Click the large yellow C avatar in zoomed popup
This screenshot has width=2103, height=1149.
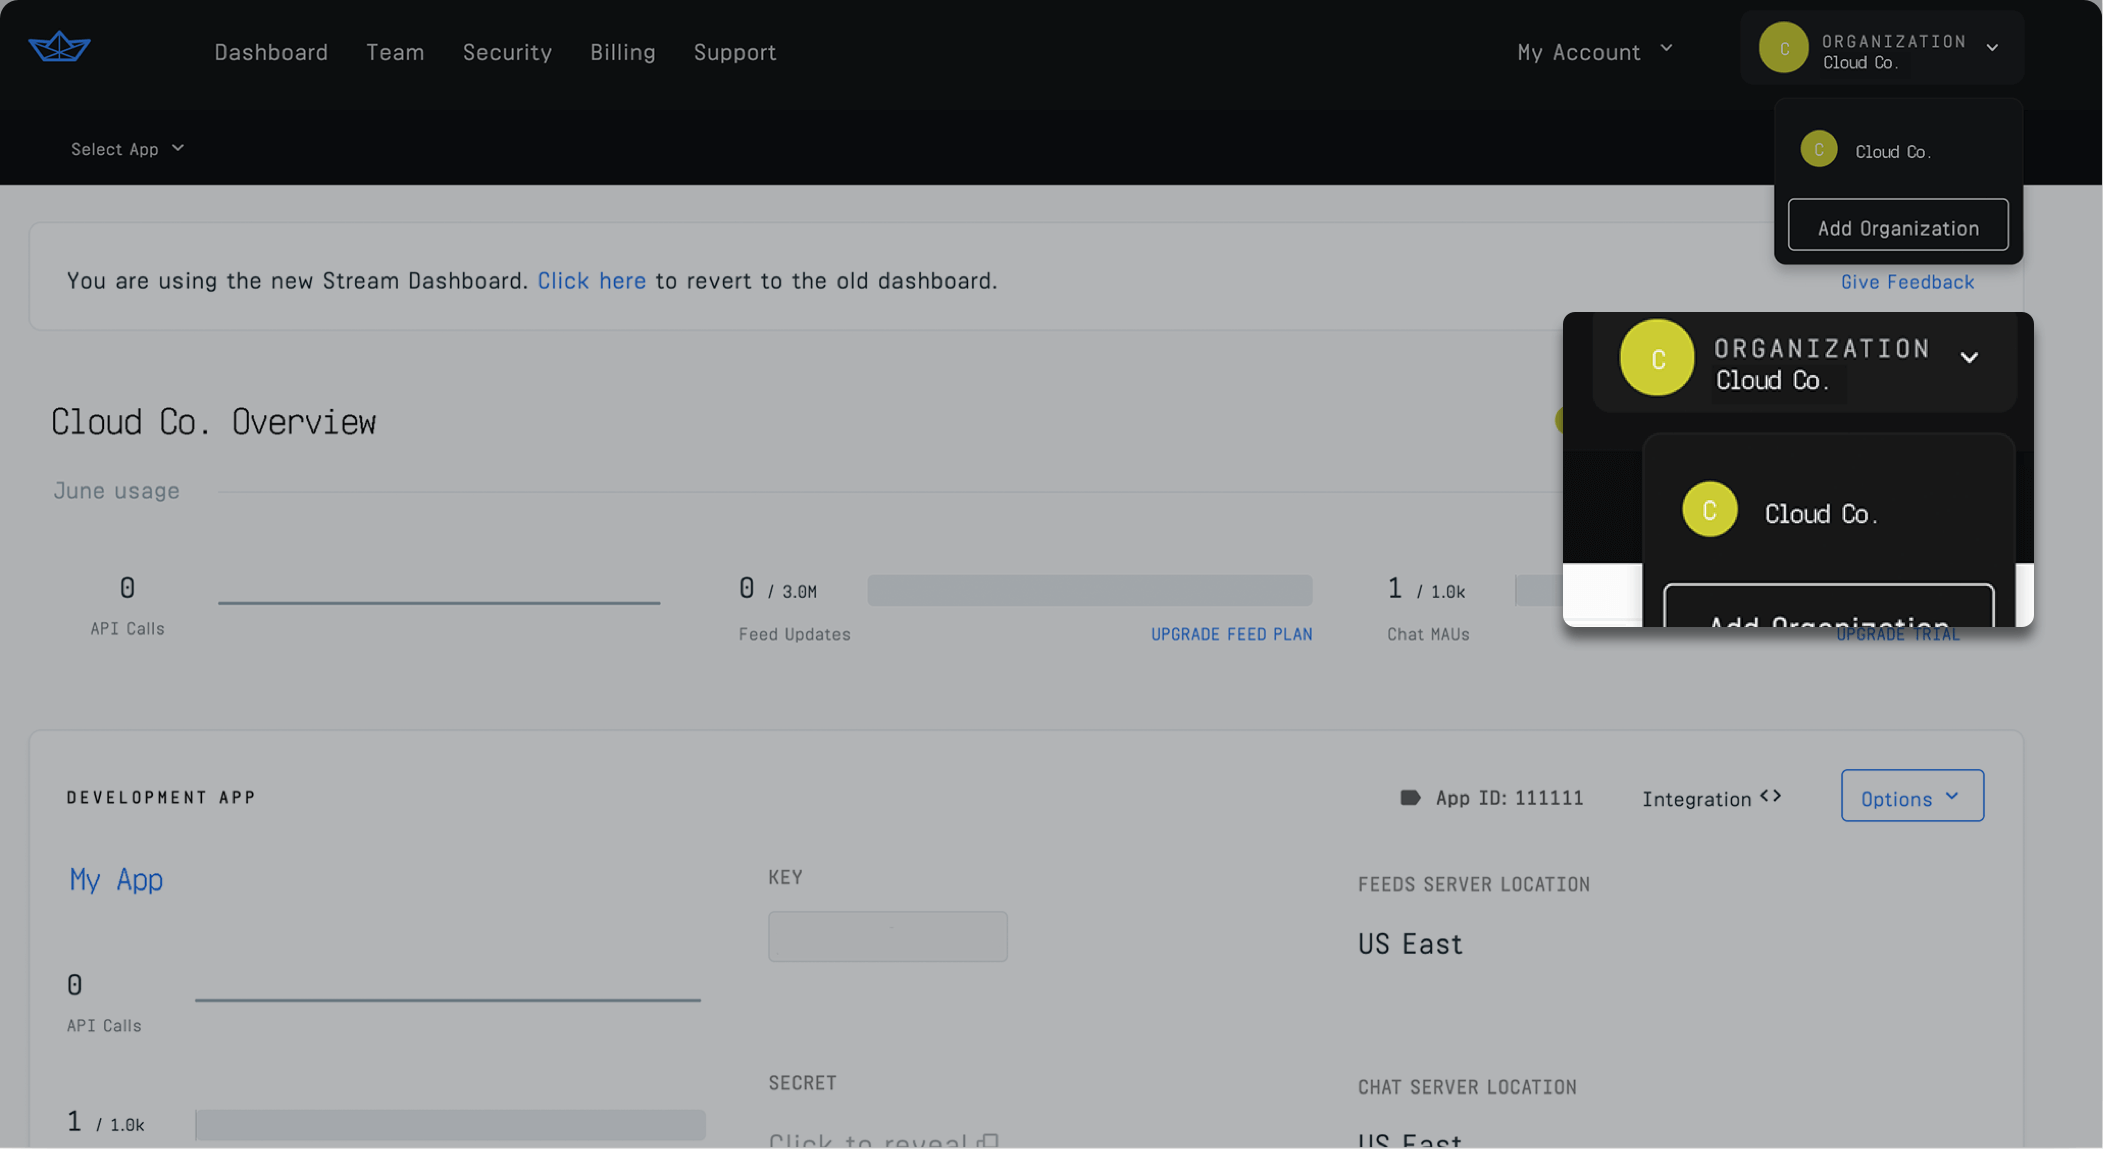coord(1656,358)
